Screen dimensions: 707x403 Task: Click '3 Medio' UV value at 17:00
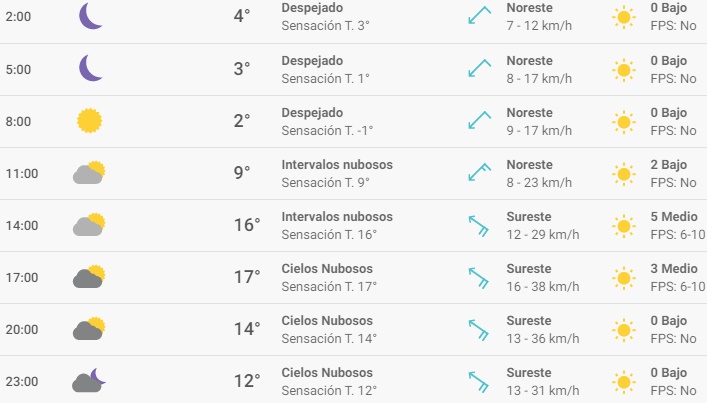click(674, 269)
